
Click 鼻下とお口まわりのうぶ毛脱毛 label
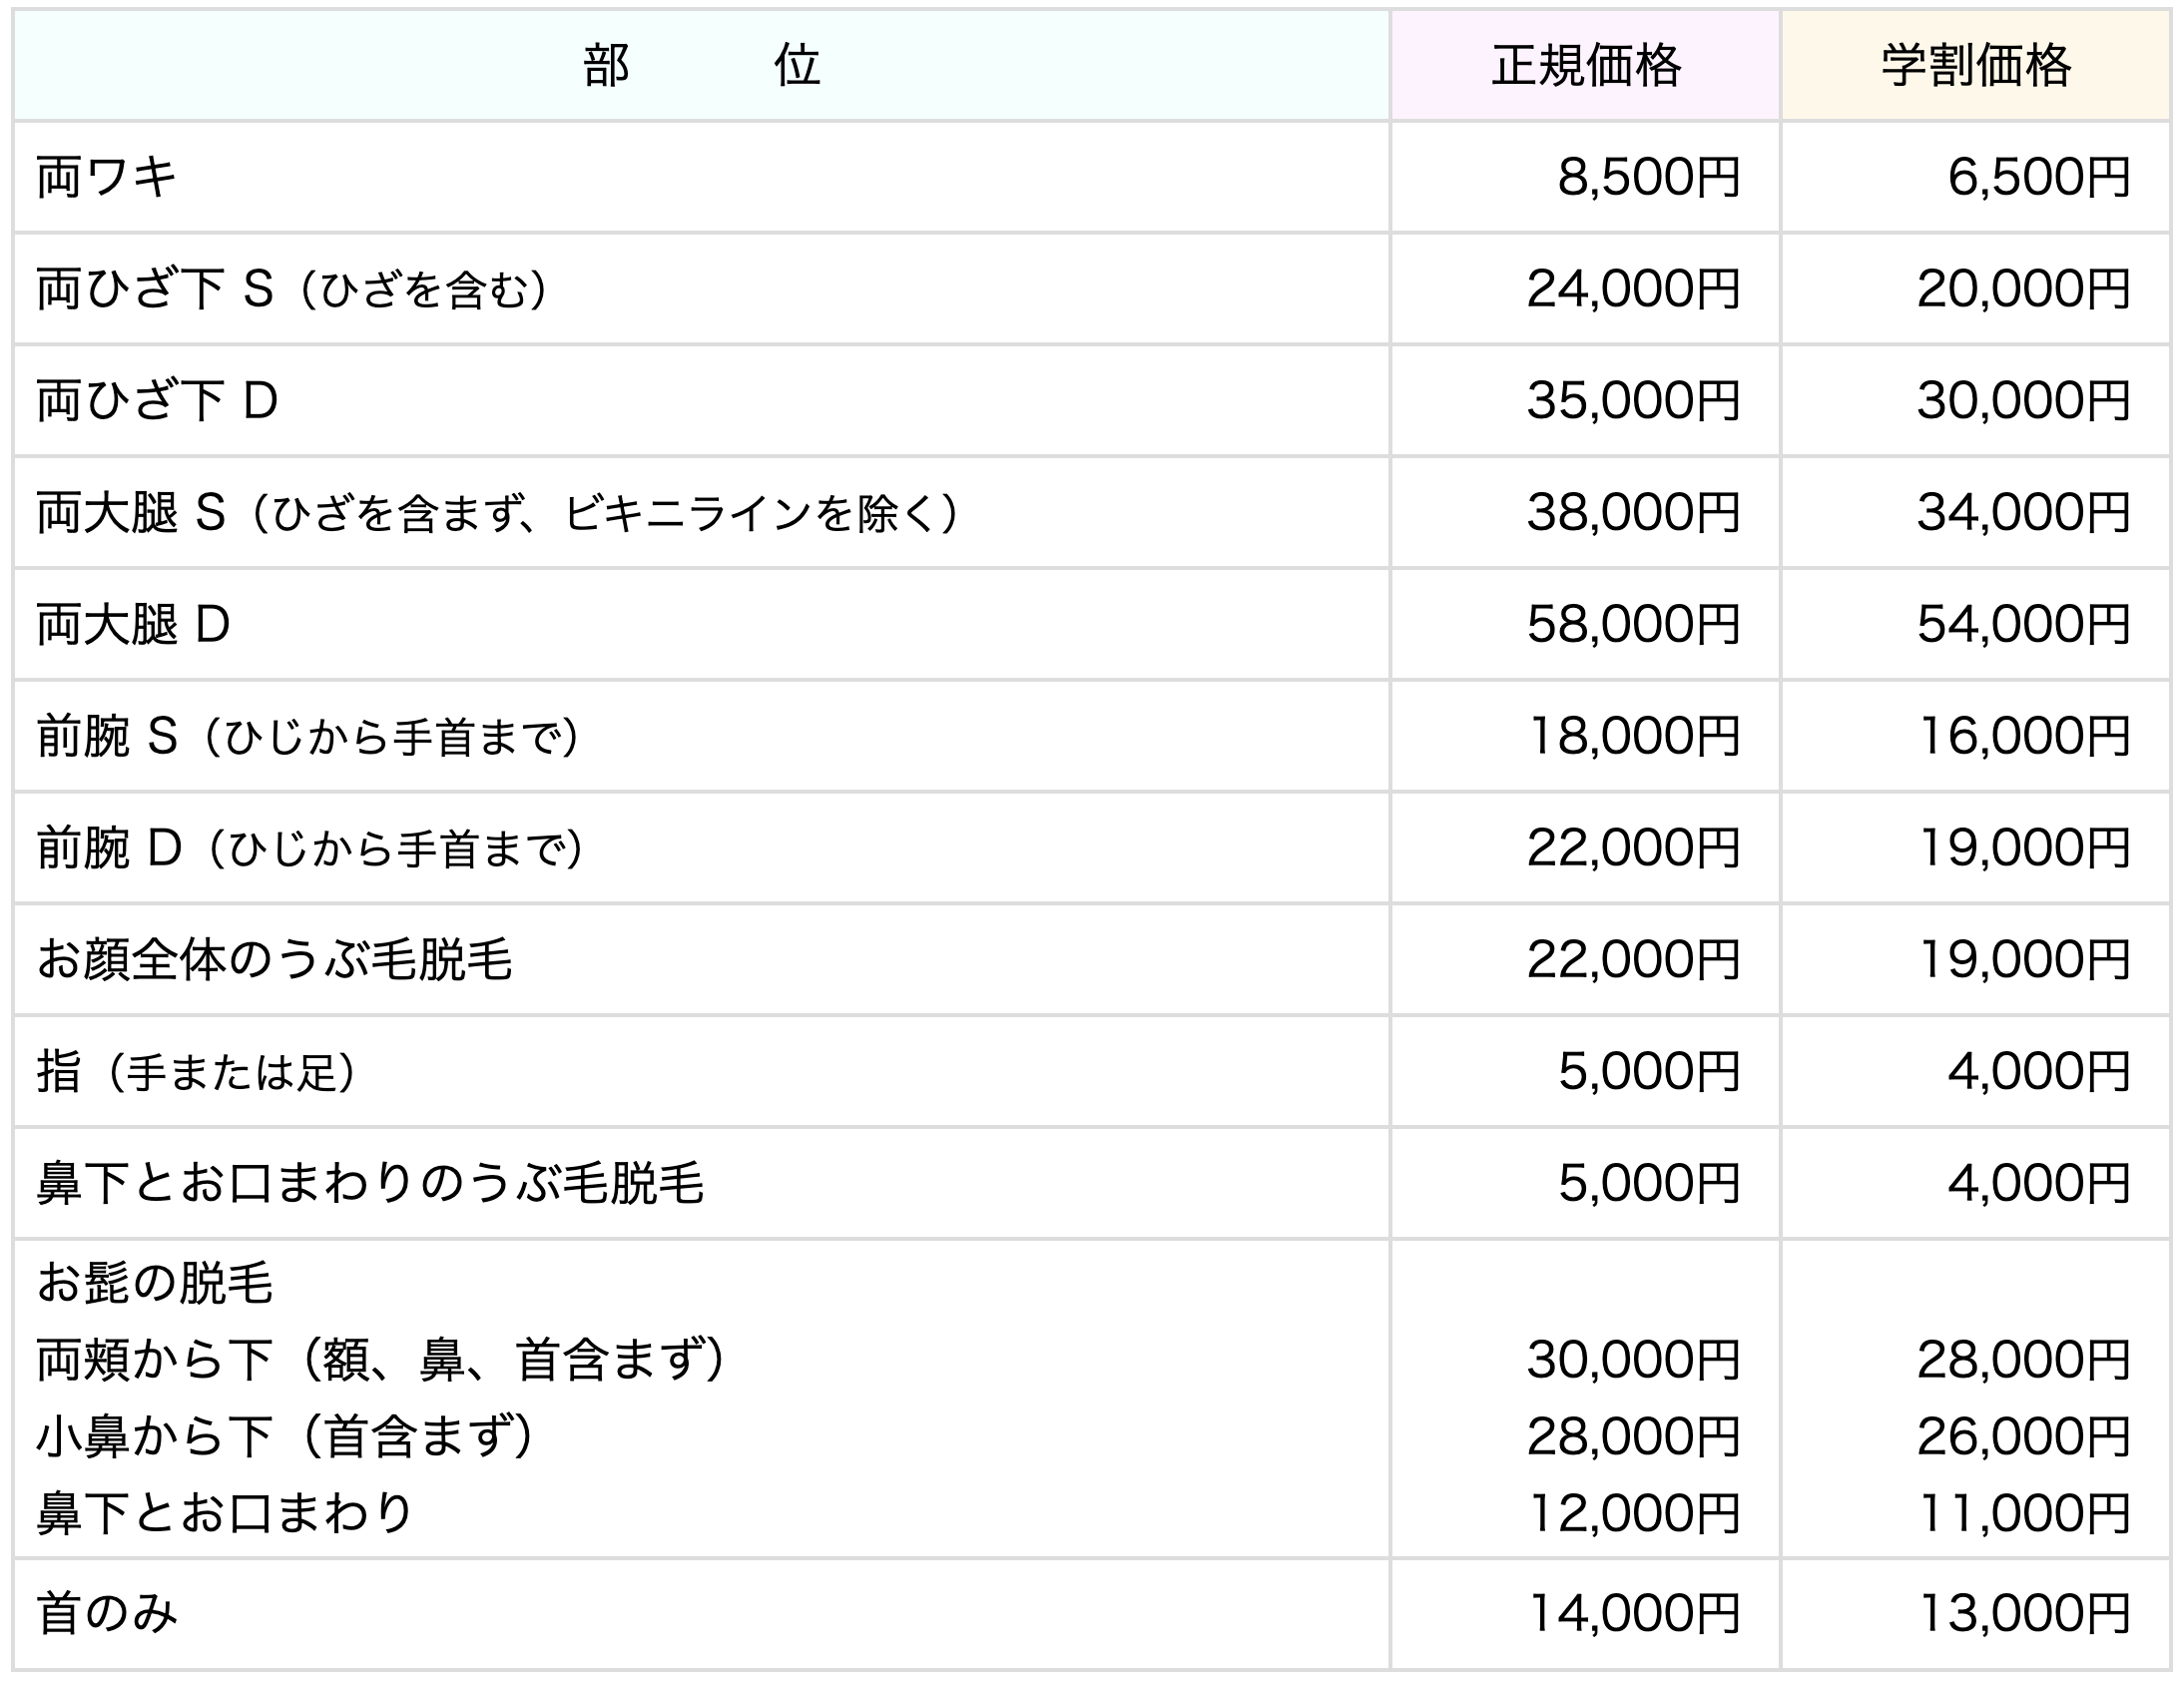(x=370, y=1184)
